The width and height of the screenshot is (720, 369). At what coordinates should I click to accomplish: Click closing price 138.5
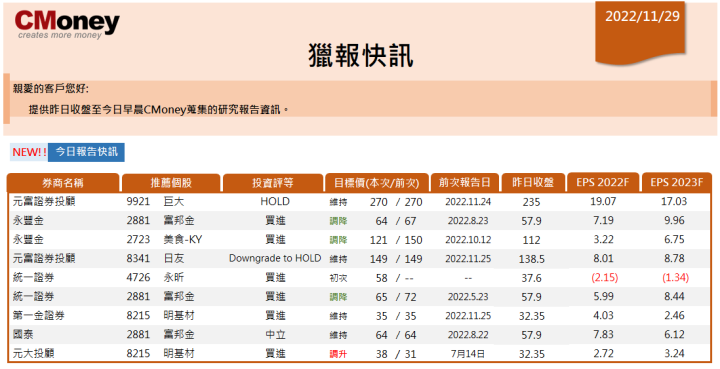coord(531,259)
